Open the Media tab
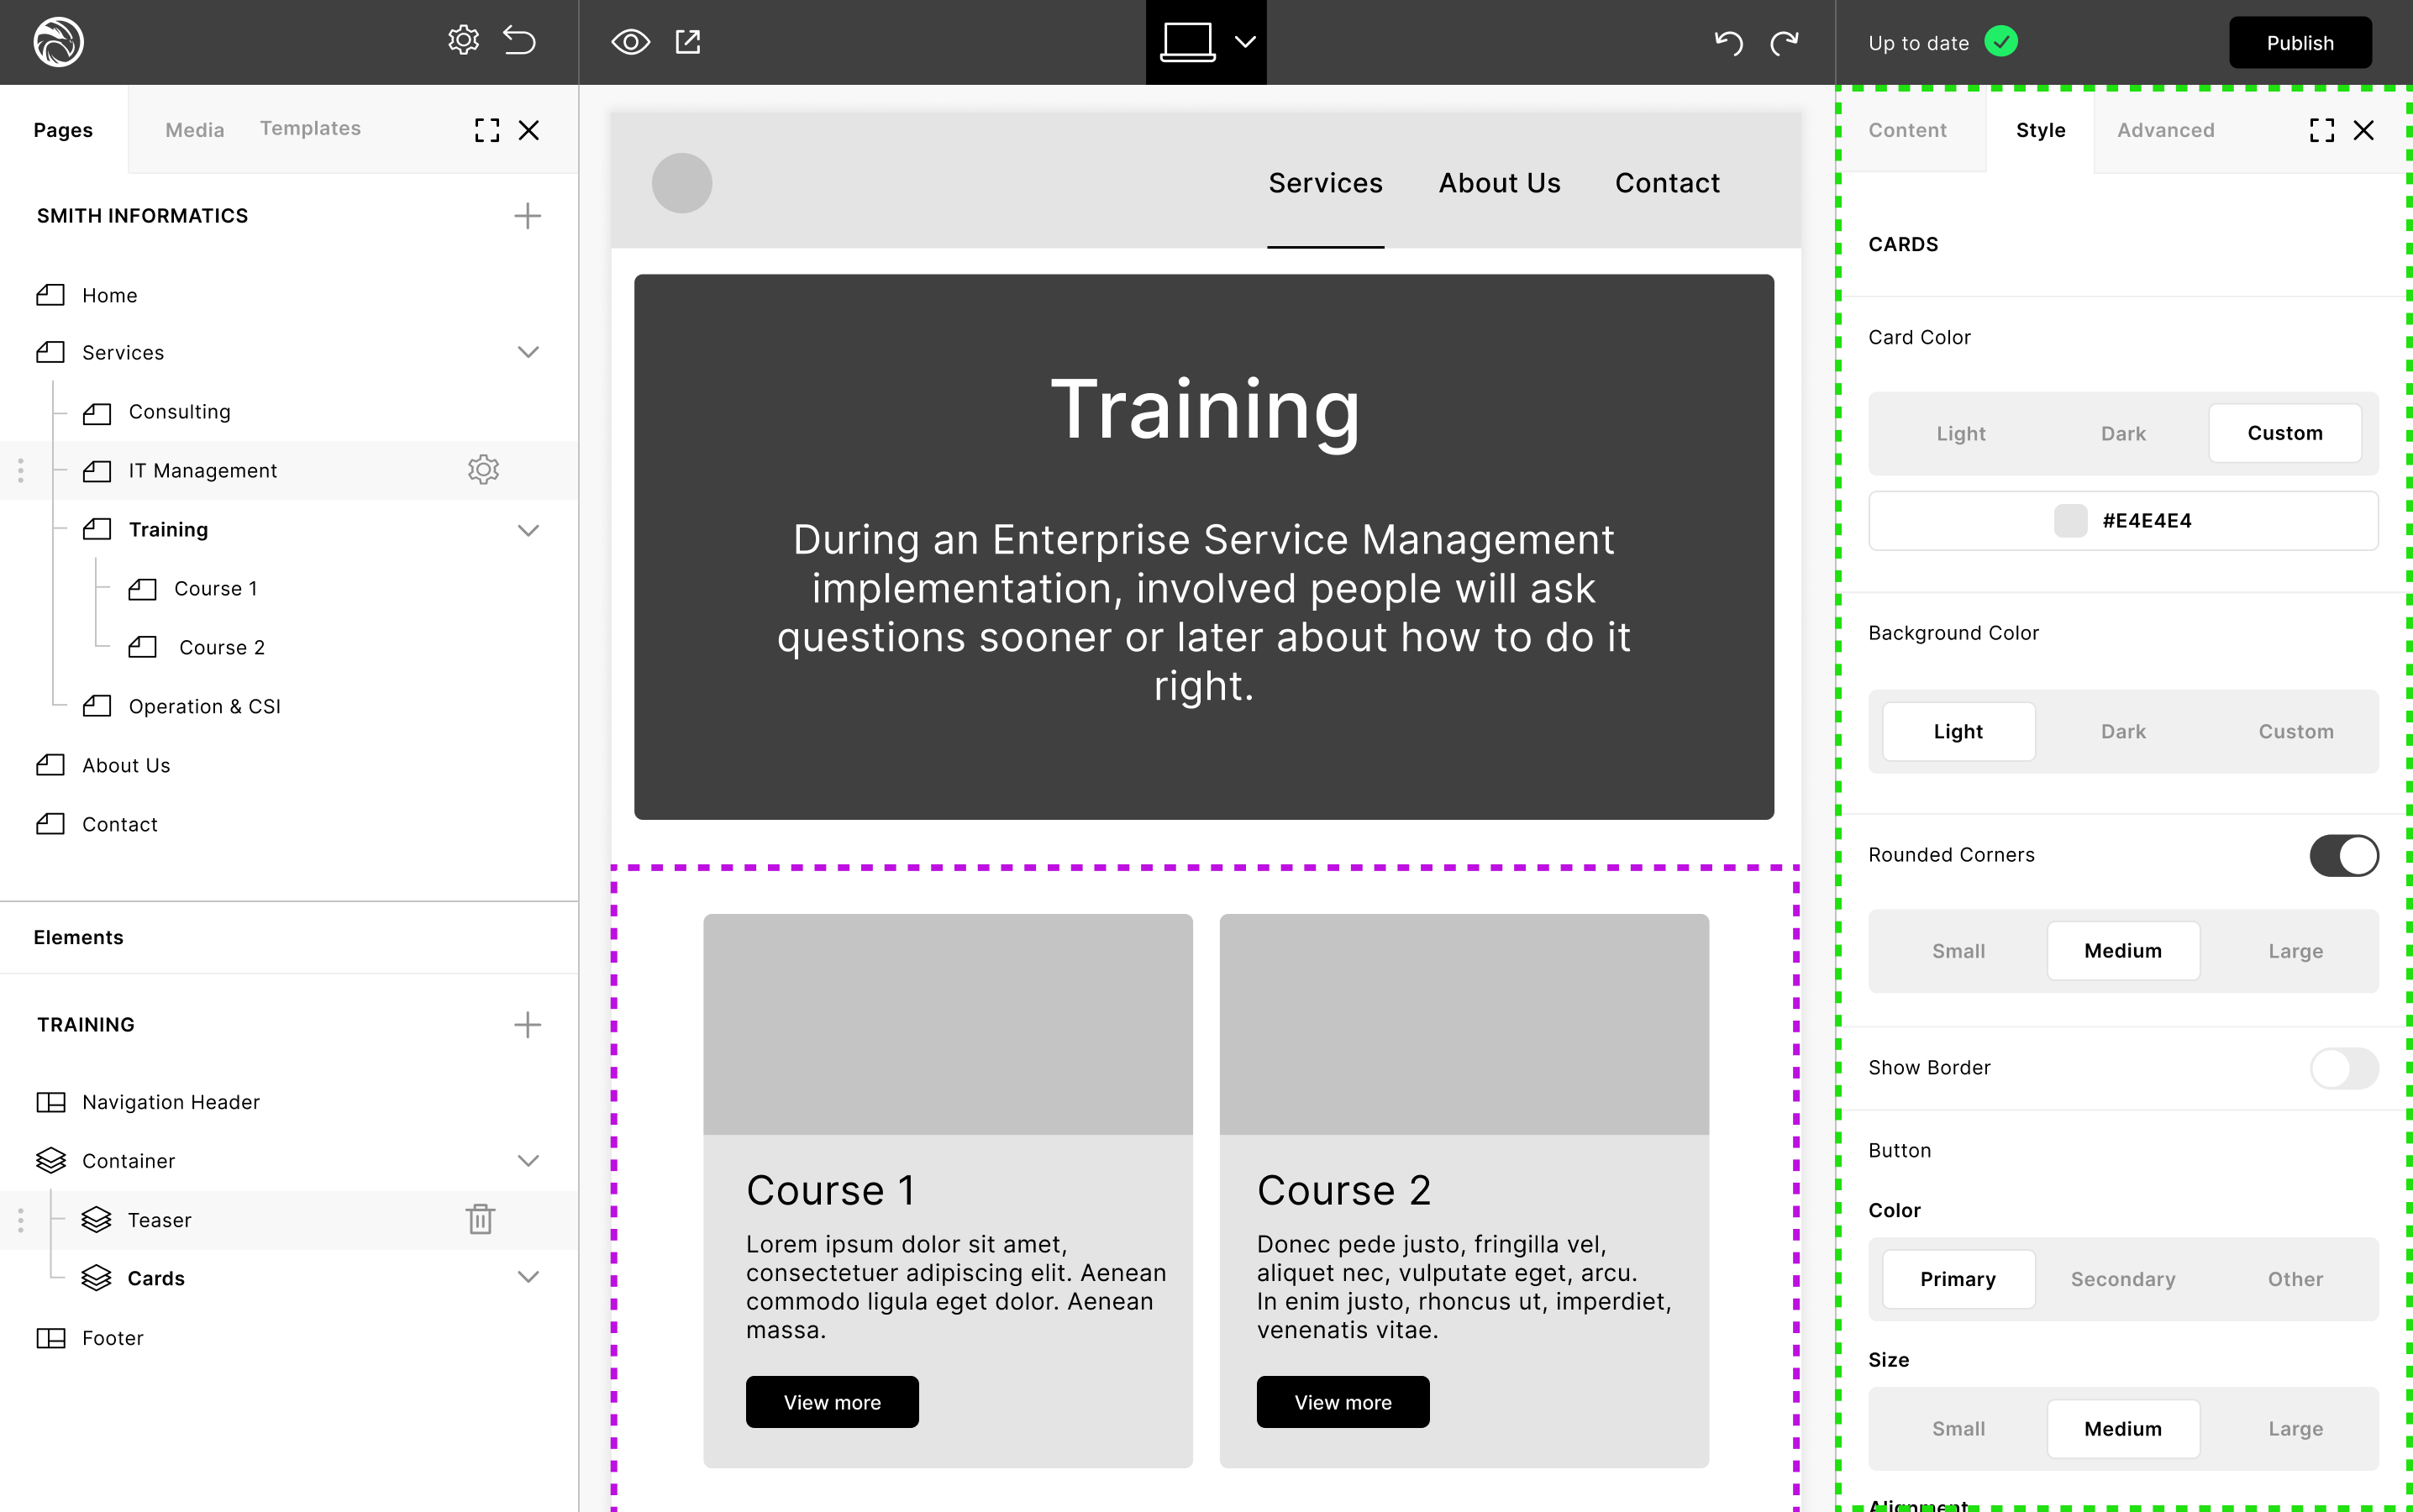 194,130
